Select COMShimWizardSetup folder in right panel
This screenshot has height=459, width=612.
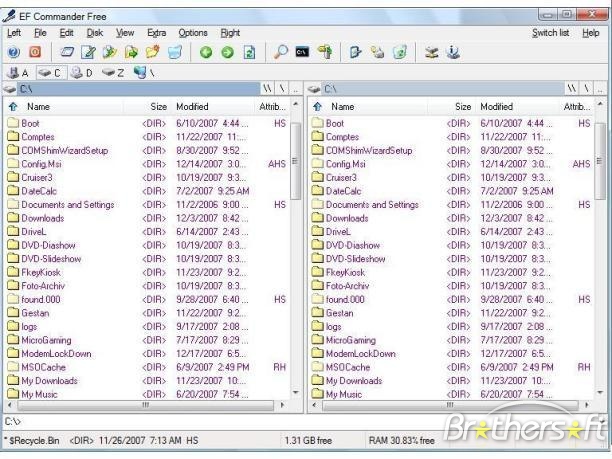(368, 150)
